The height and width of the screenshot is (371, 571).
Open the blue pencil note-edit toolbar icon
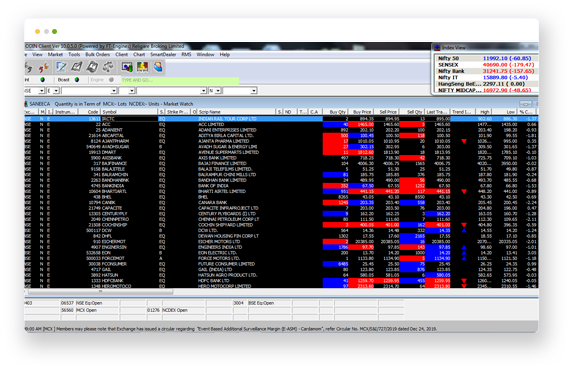(x=61, y=67)
